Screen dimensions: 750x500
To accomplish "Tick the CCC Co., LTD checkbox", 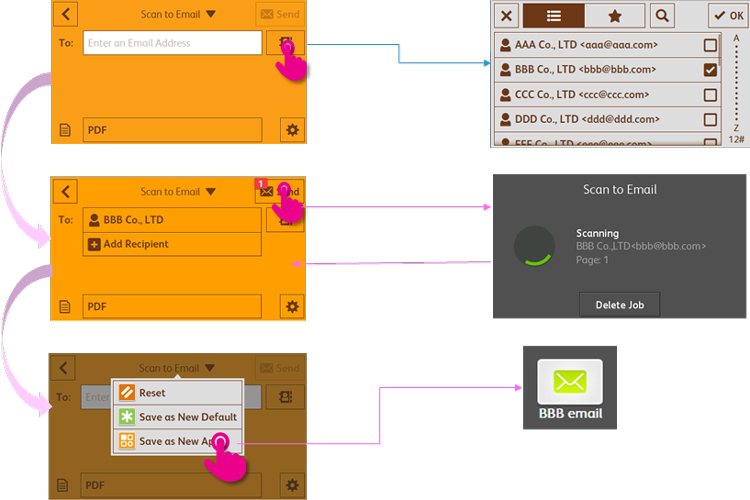I will [x=710, y=95].
